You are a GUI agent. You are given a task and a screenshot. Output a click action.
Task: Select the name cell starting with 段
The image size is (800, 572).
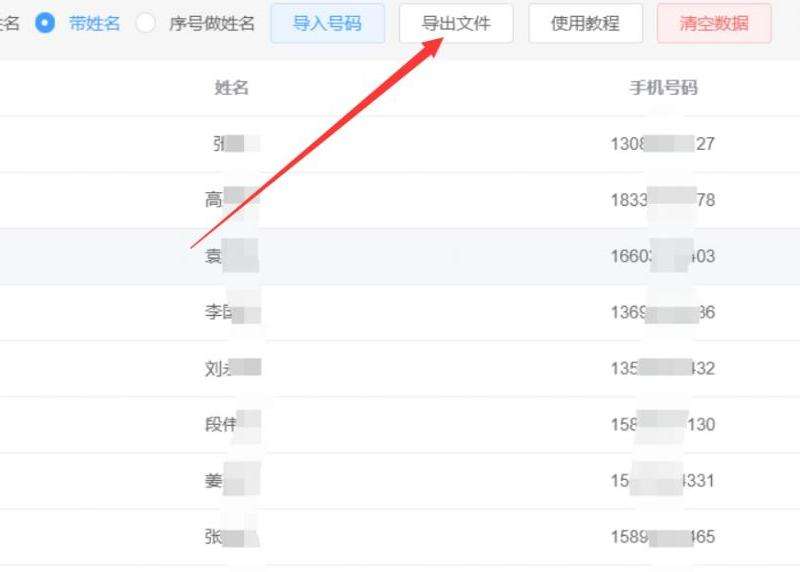[231, 425]
